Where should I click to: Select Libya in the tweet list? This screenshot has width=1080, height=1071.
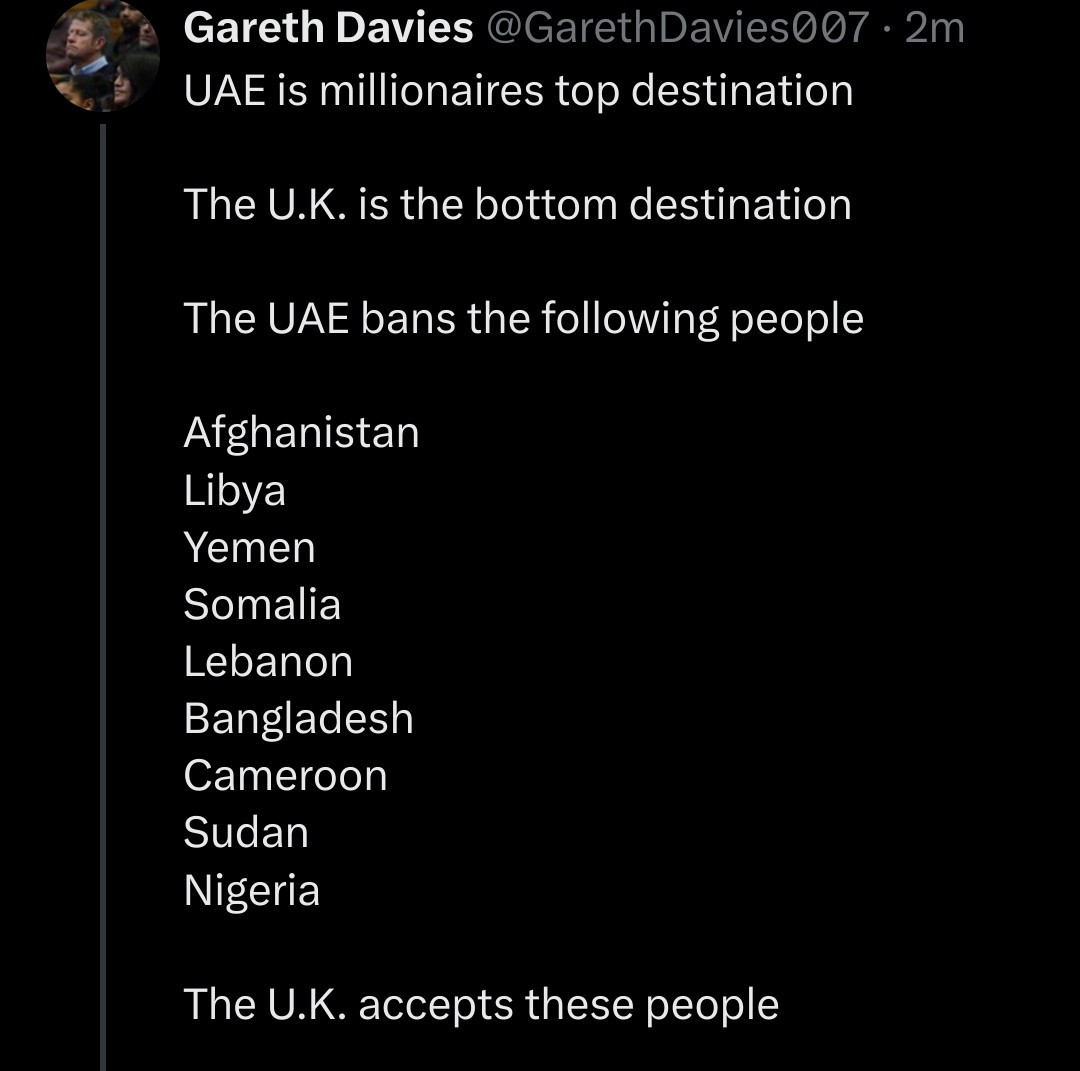pyautogui.click(x=235, y=491)
